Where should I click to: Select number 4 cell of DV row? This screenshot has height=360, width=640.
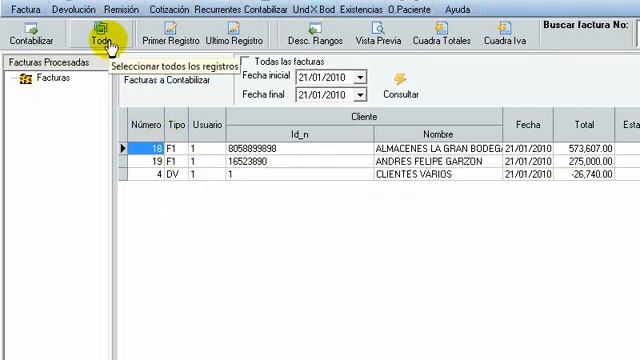146,174
